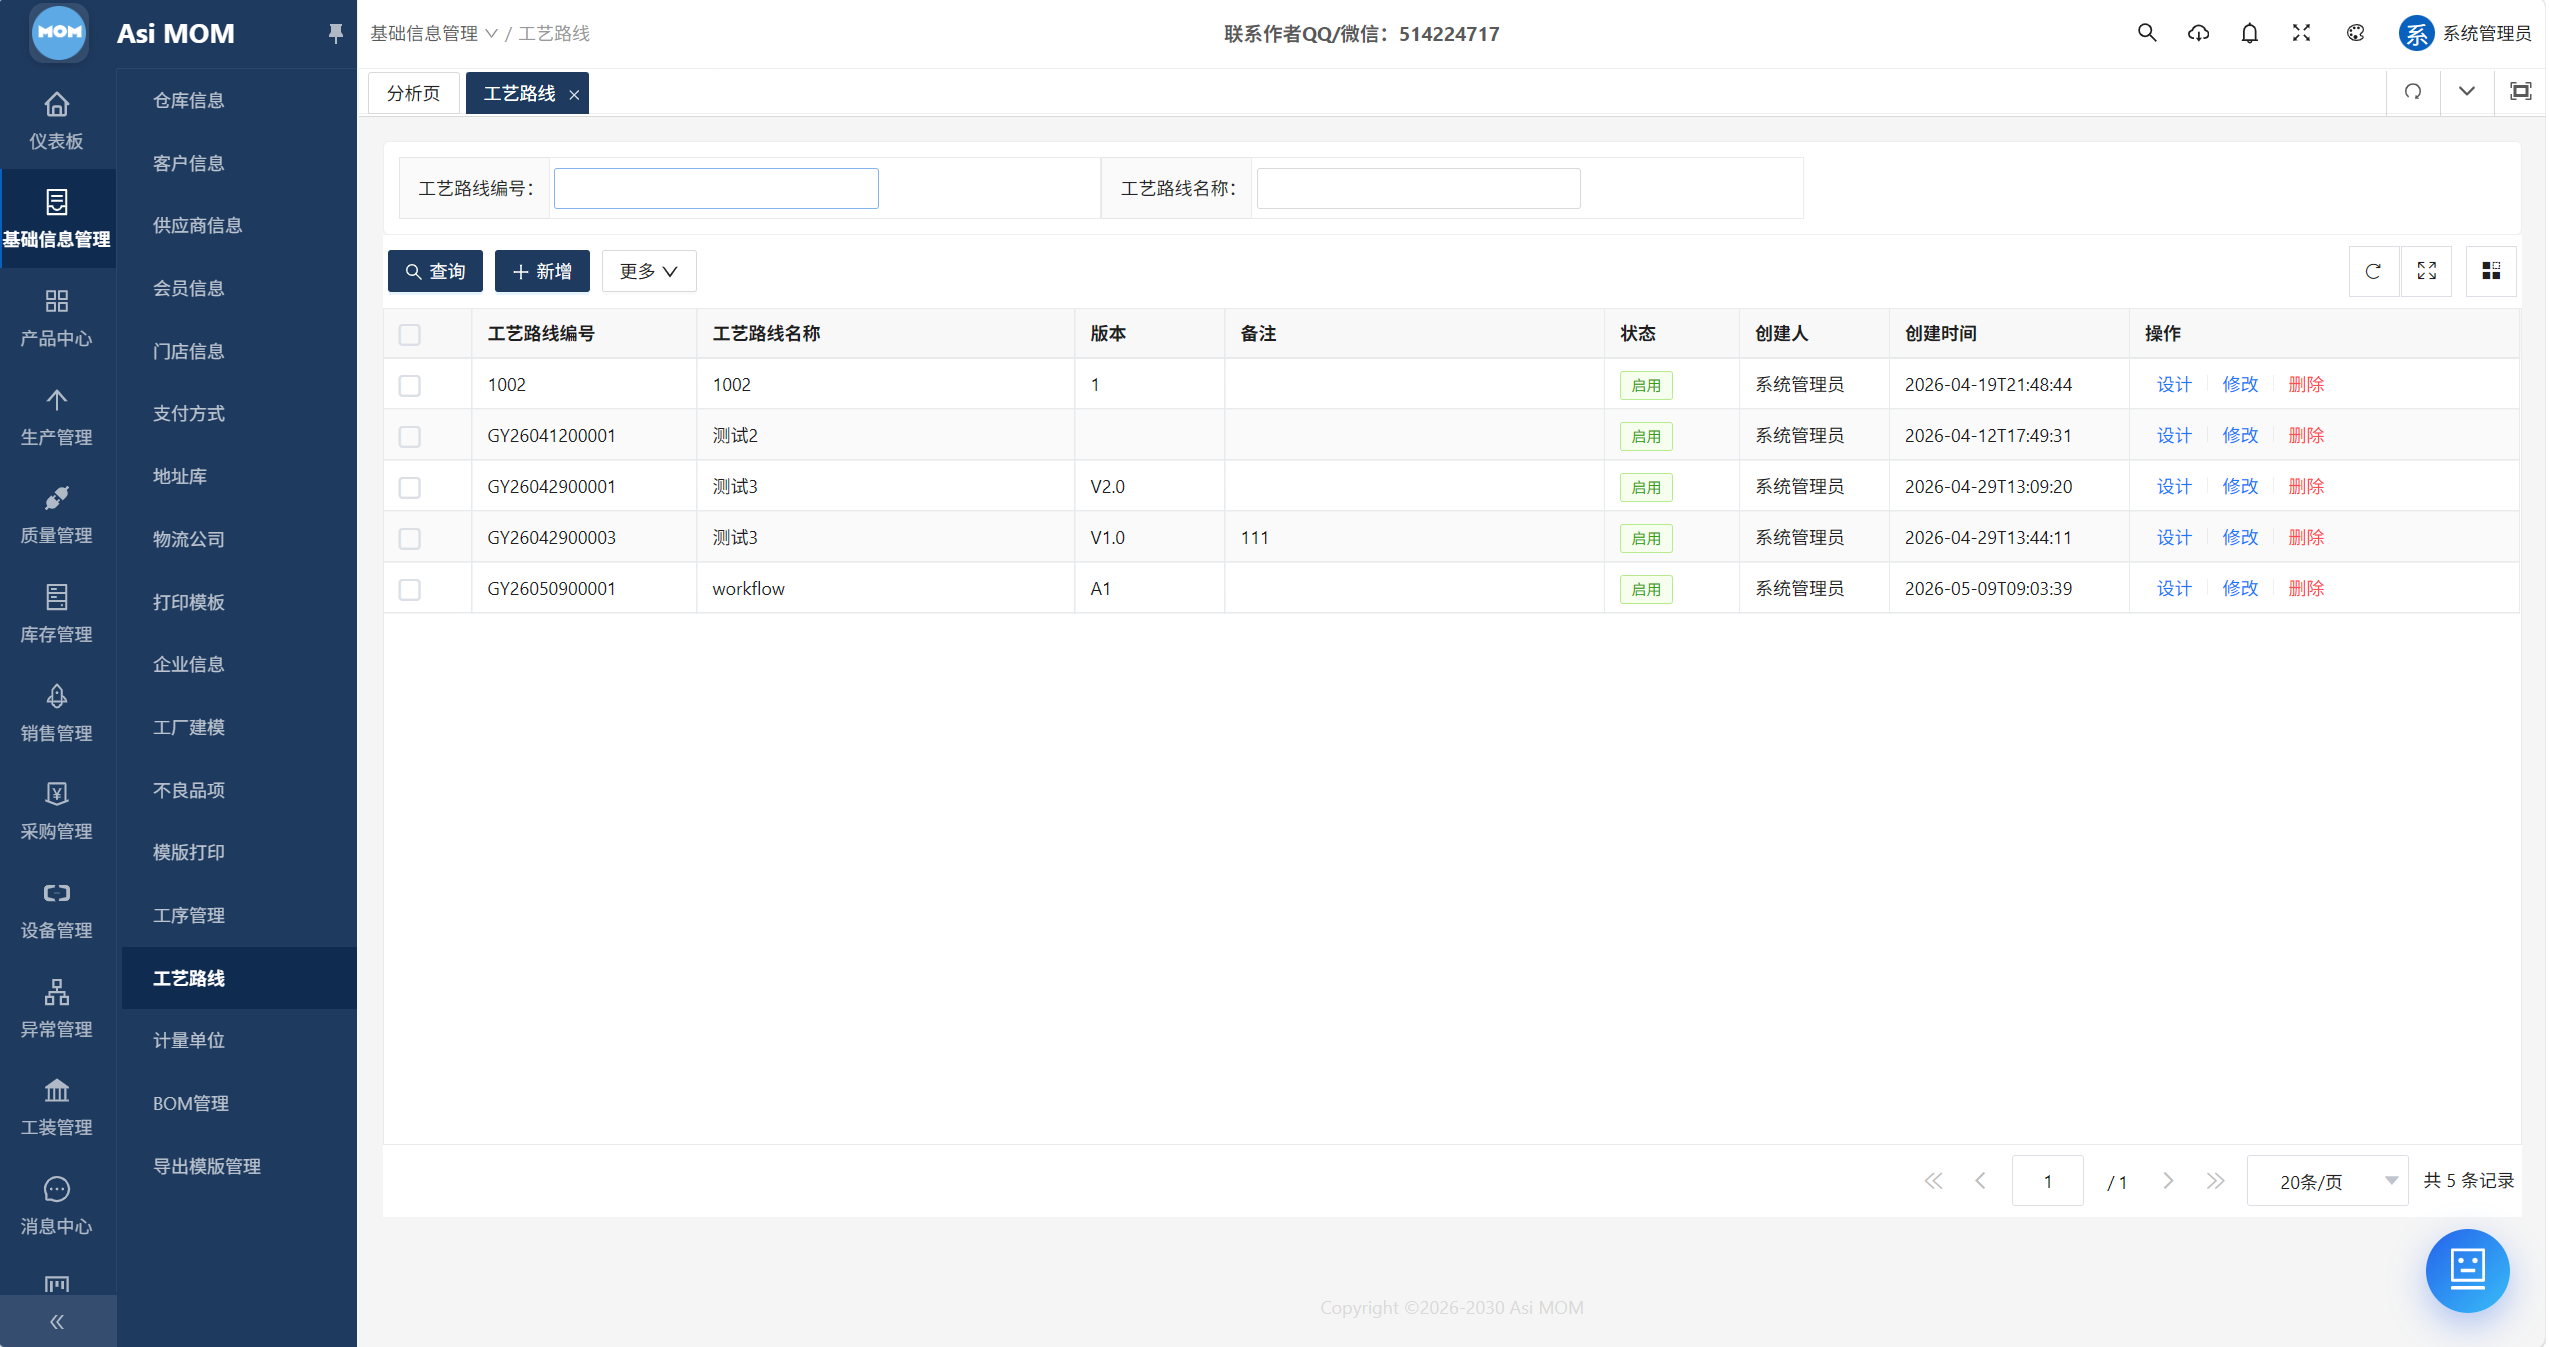Click the 新增 add button
This screenshot has height=1347, width=2549.
pos(542,271)
